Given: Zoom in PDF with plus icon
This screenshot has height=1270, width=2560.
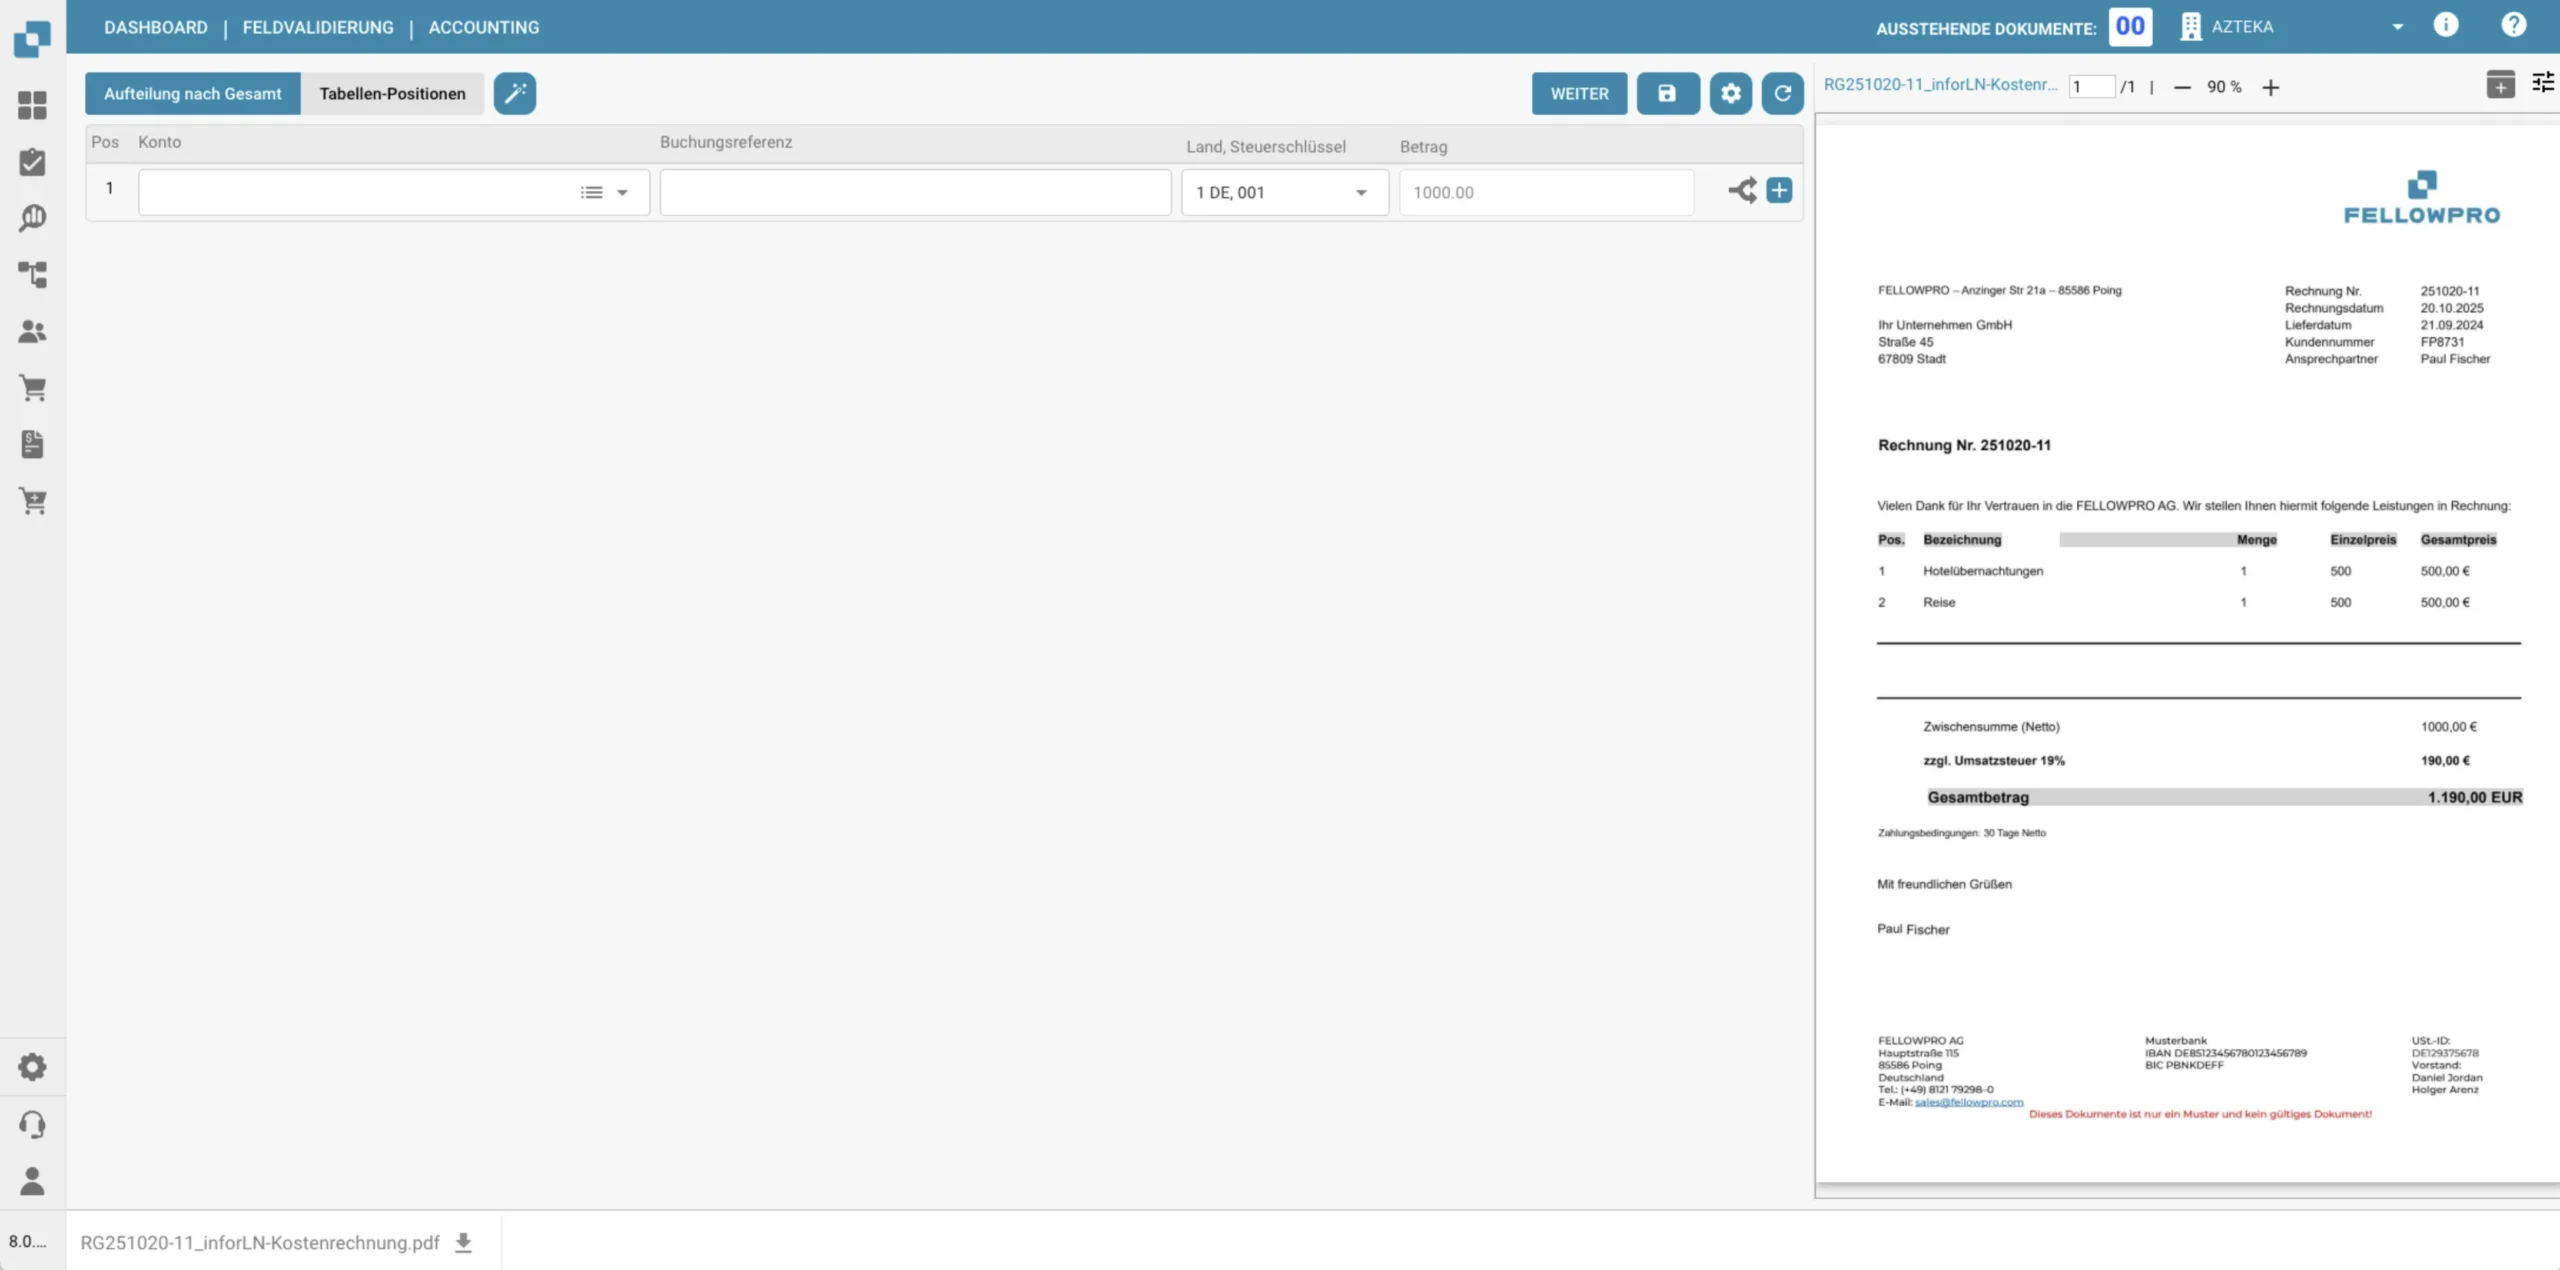Looking at the screenshot, I should pos(2270,88).
